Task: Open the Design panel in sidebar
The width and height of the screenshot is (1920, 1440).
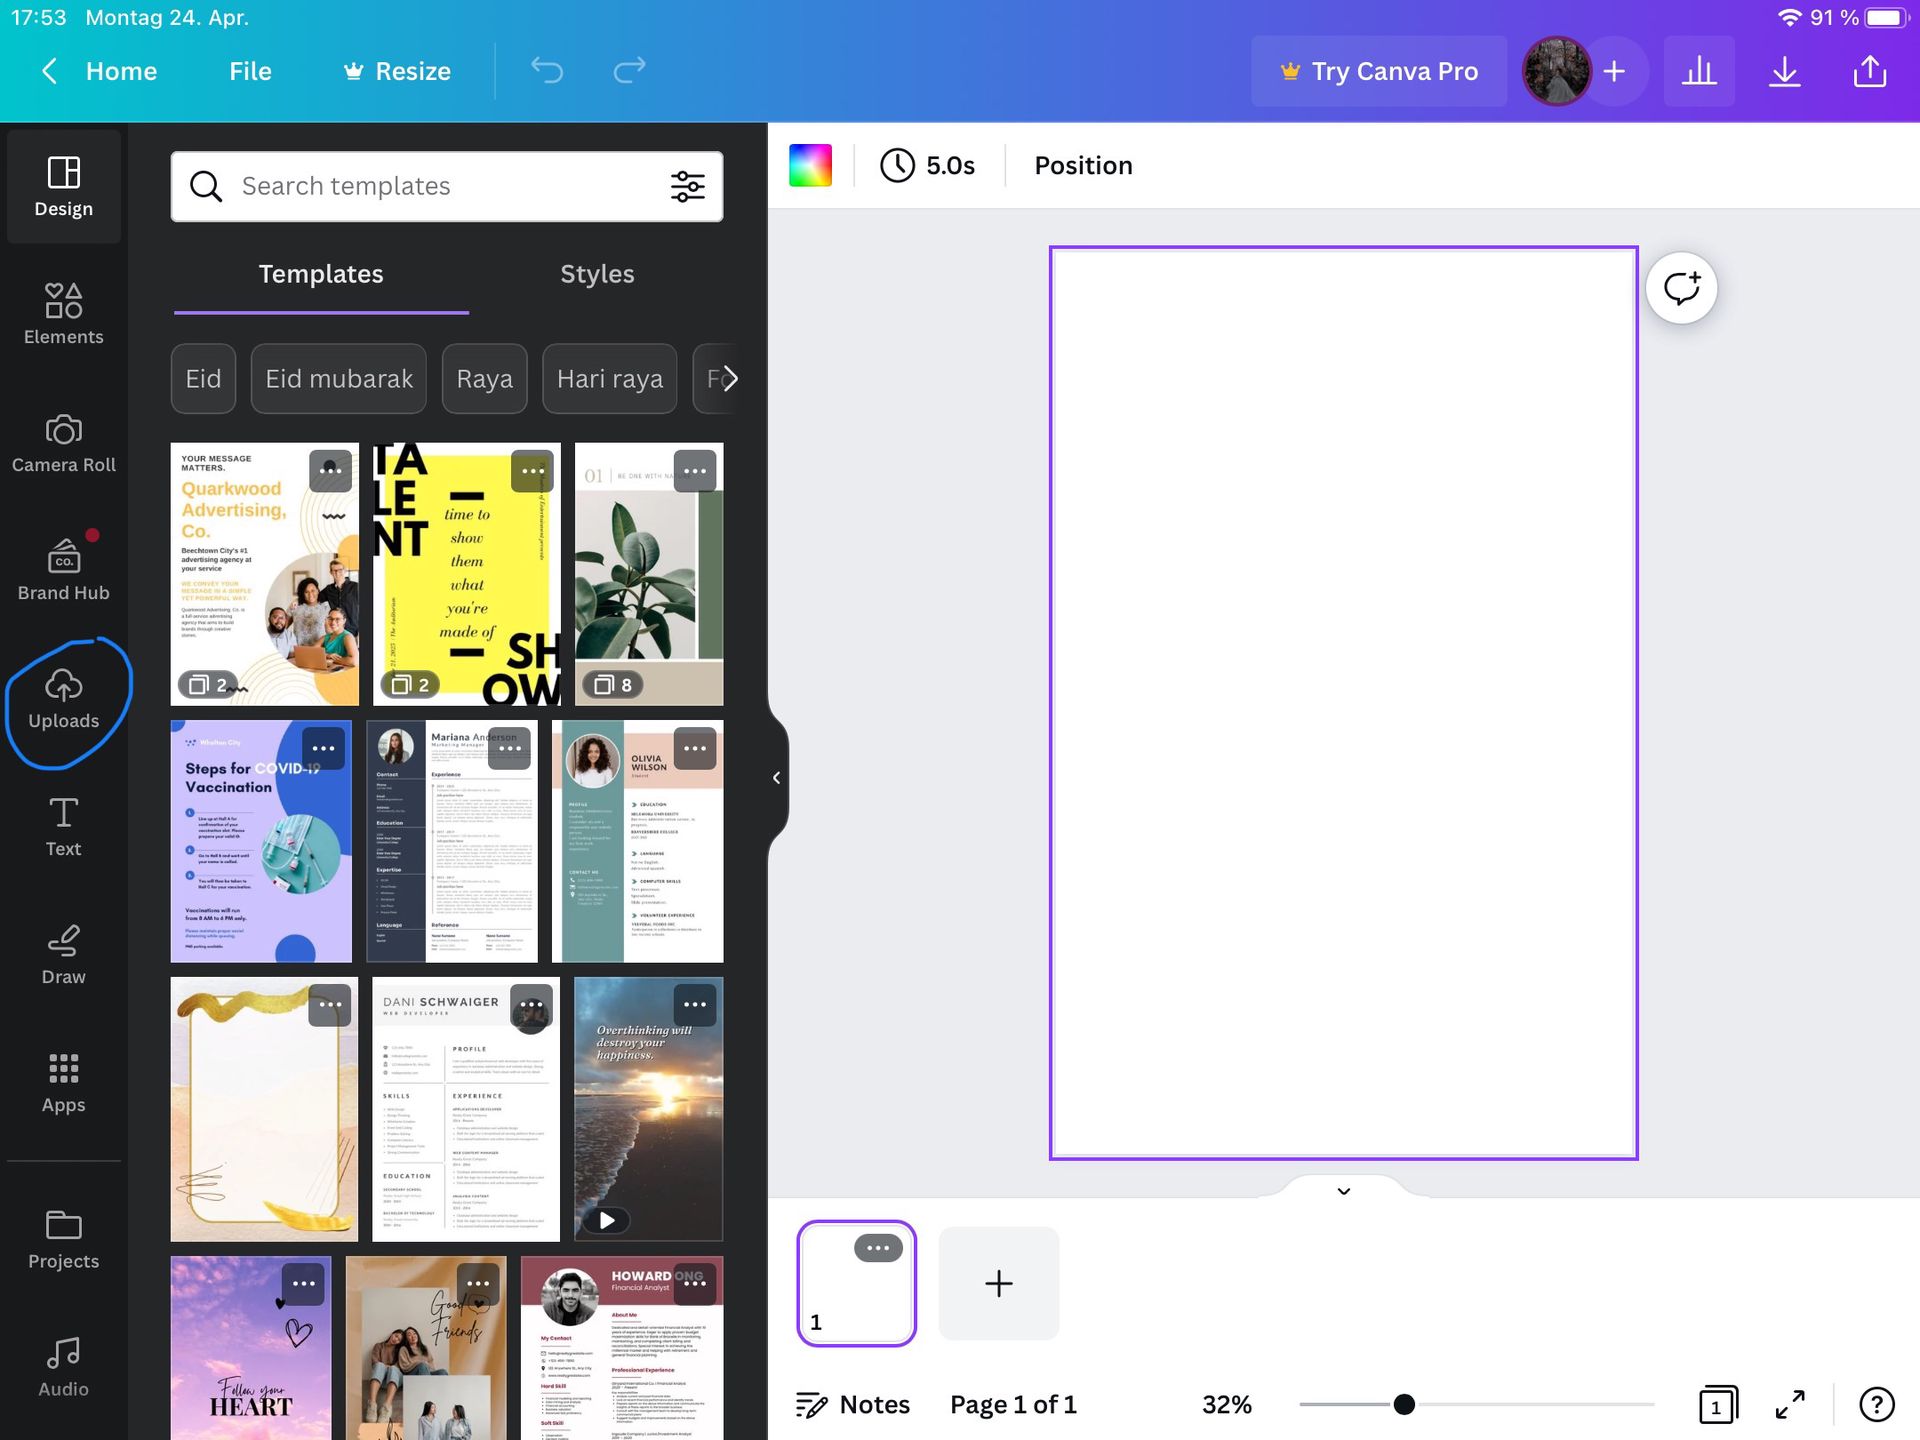Action: pos(63,187)
